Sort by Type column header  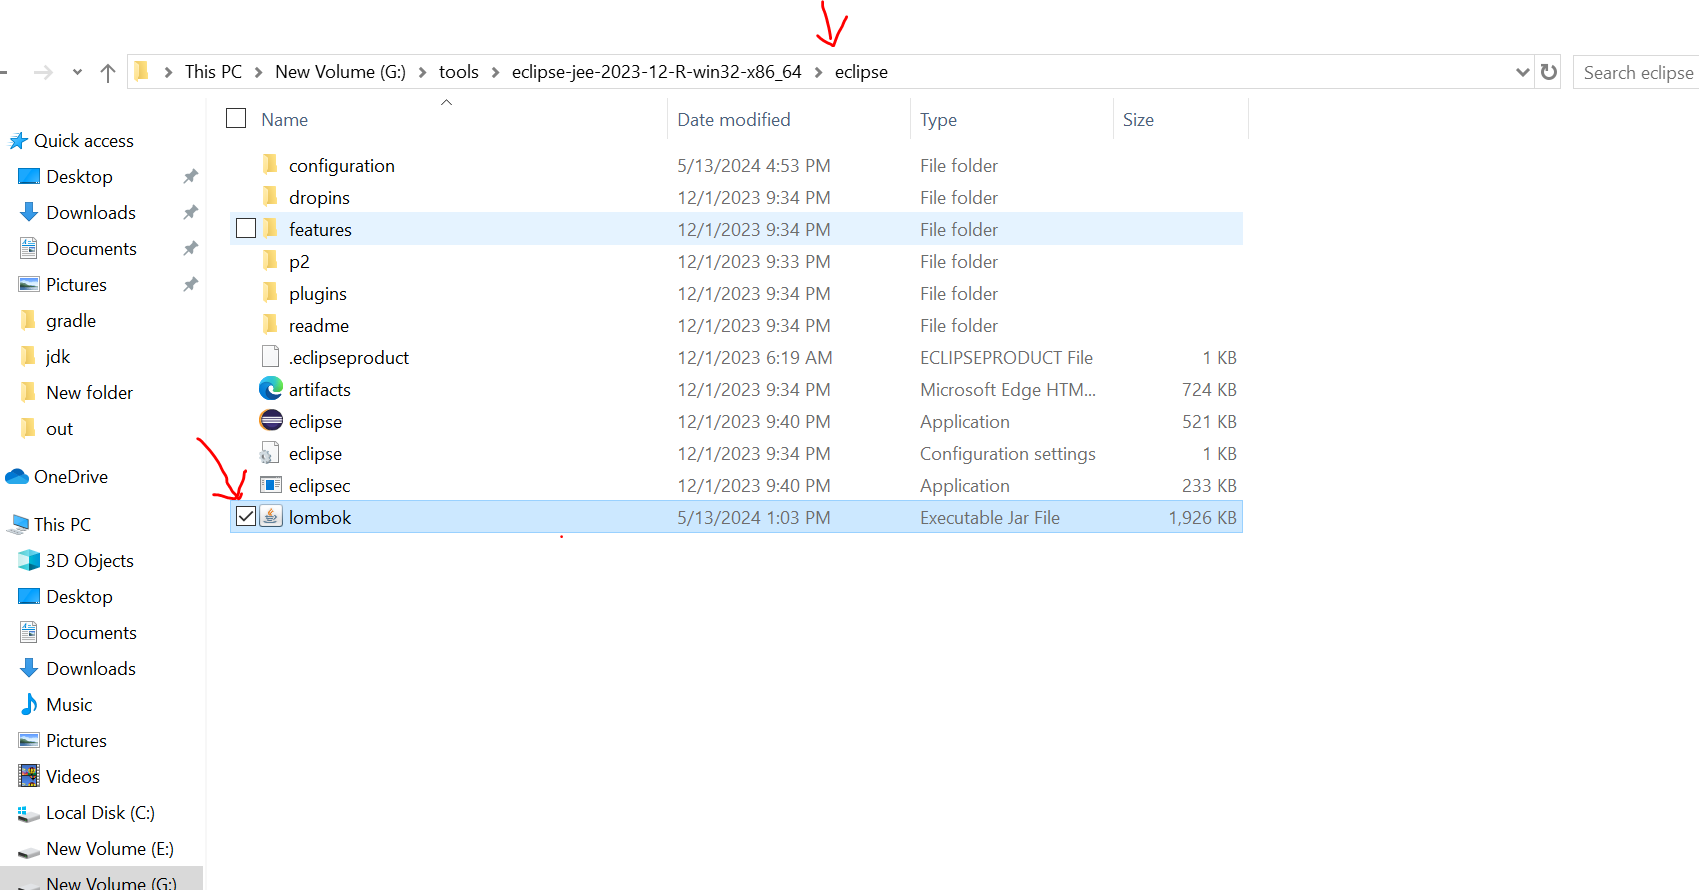938,120
